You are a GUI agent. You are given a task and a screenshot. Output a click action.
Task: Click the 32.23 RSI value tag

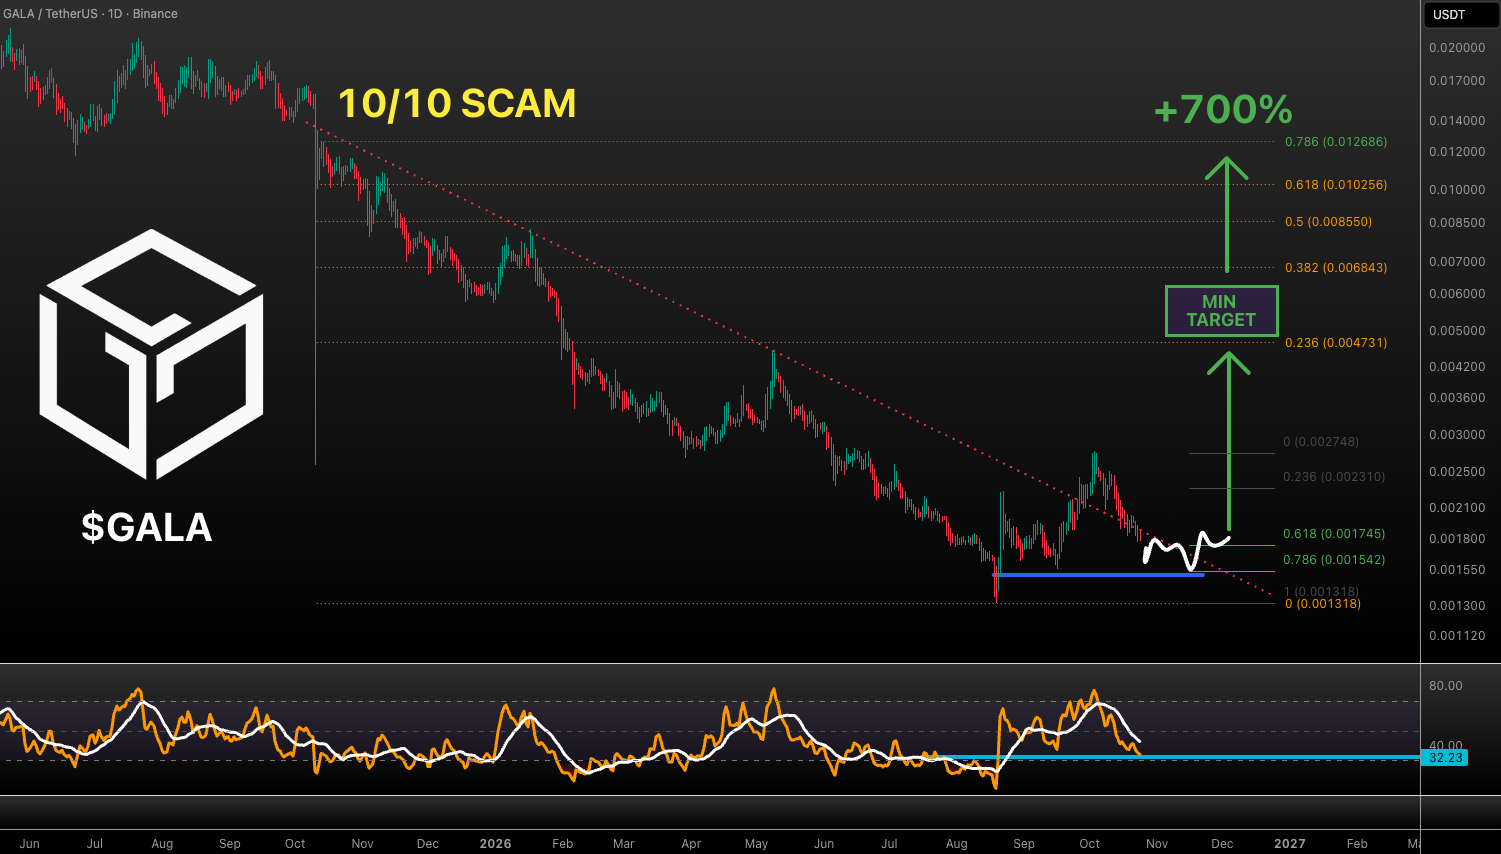[1446, 758]
